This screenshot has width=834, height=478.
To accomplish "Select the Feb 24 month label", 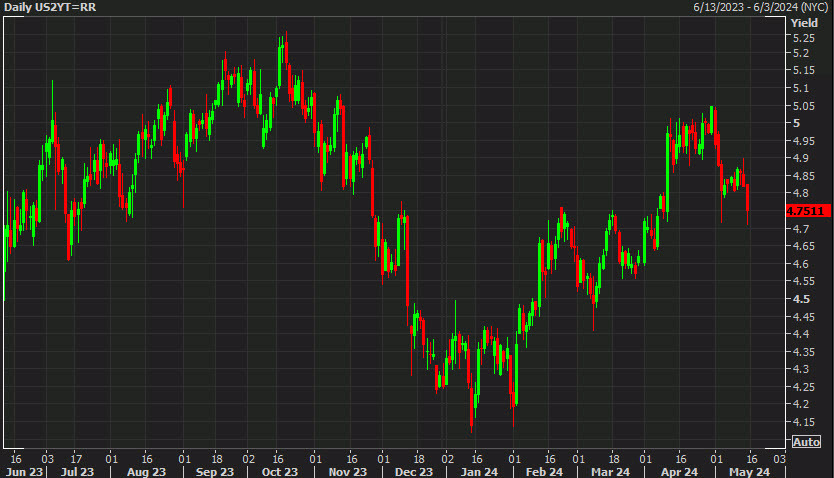I will coord(544,472).
